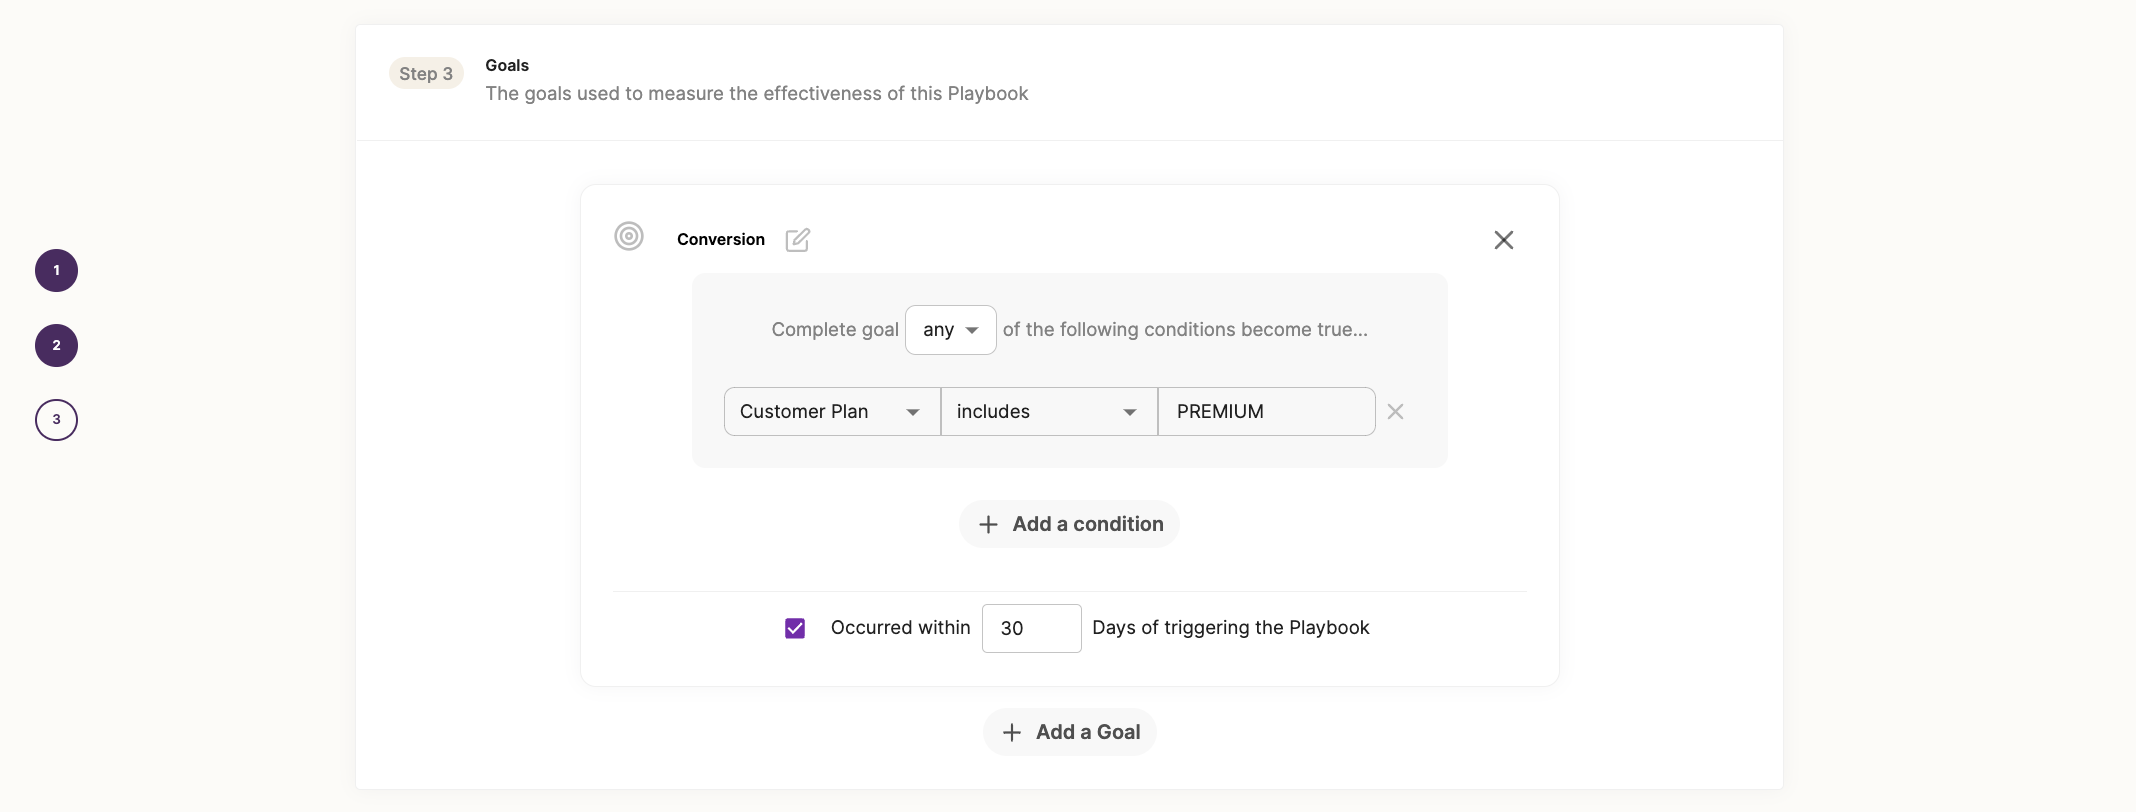Focus the 30 days input field
The height and width of the screenshot is (812, 2136).
[1031, 629]
